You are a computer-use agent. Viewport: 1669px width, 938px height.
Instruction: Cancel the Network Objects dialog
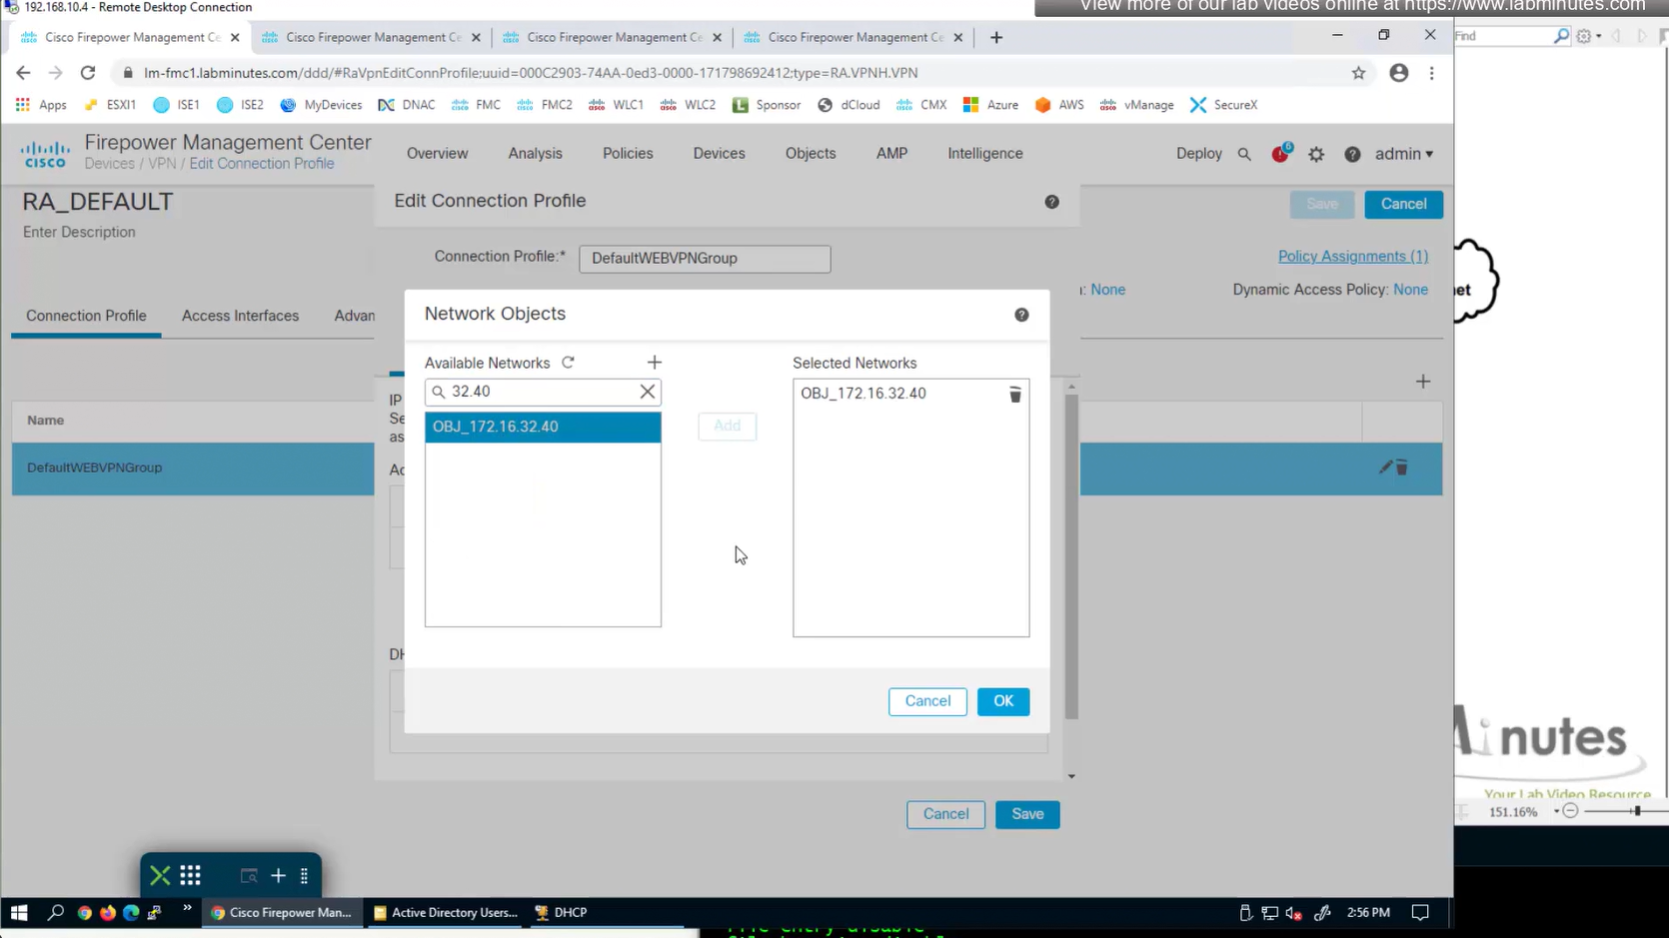927,701
